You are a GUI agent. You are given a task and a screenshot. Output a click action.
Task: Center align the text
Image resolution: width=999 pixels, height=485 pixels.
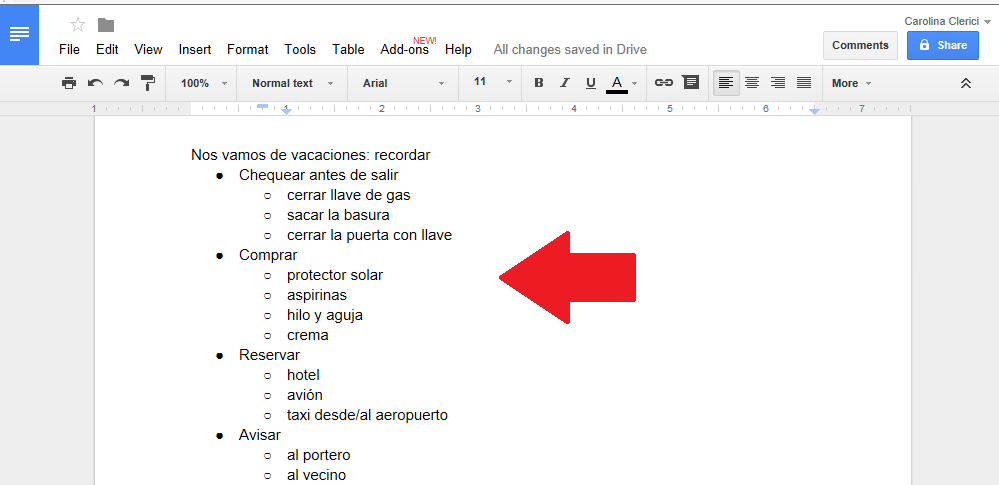click(752, 83)
